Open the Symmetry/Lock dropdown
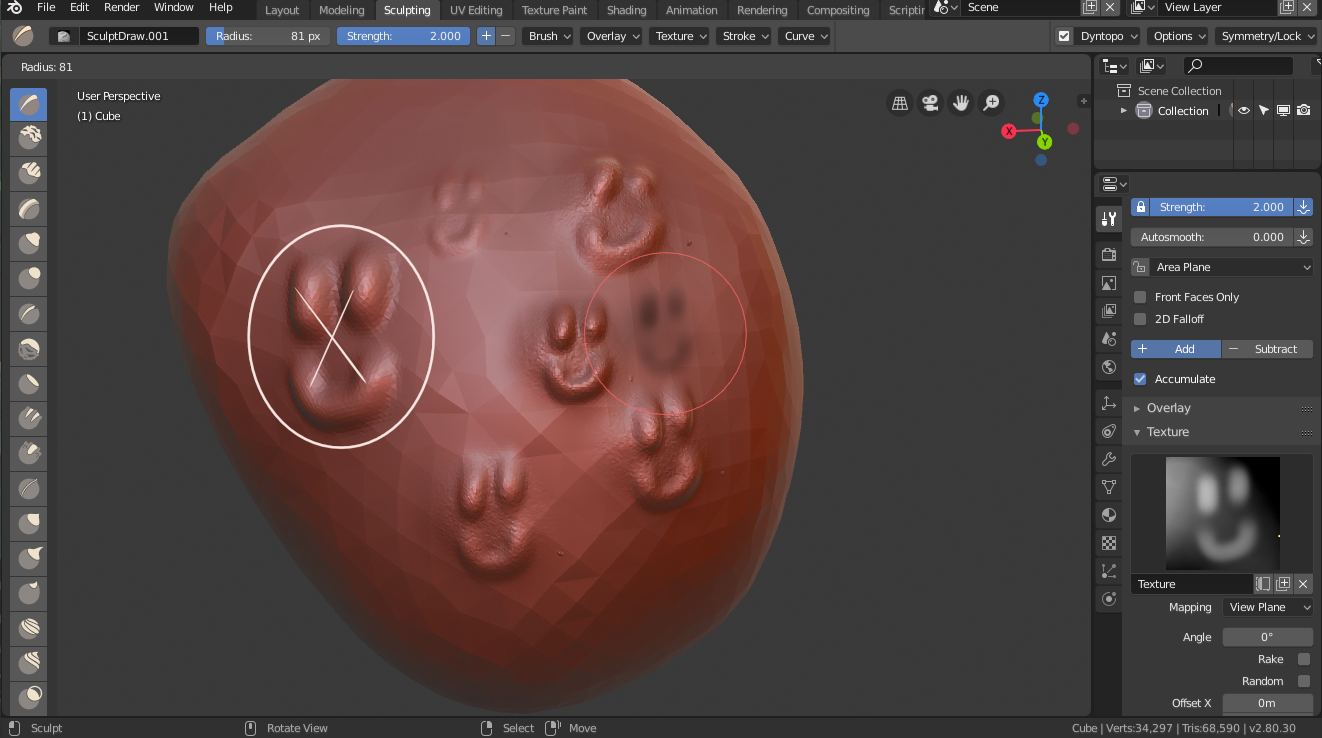 1267,36
